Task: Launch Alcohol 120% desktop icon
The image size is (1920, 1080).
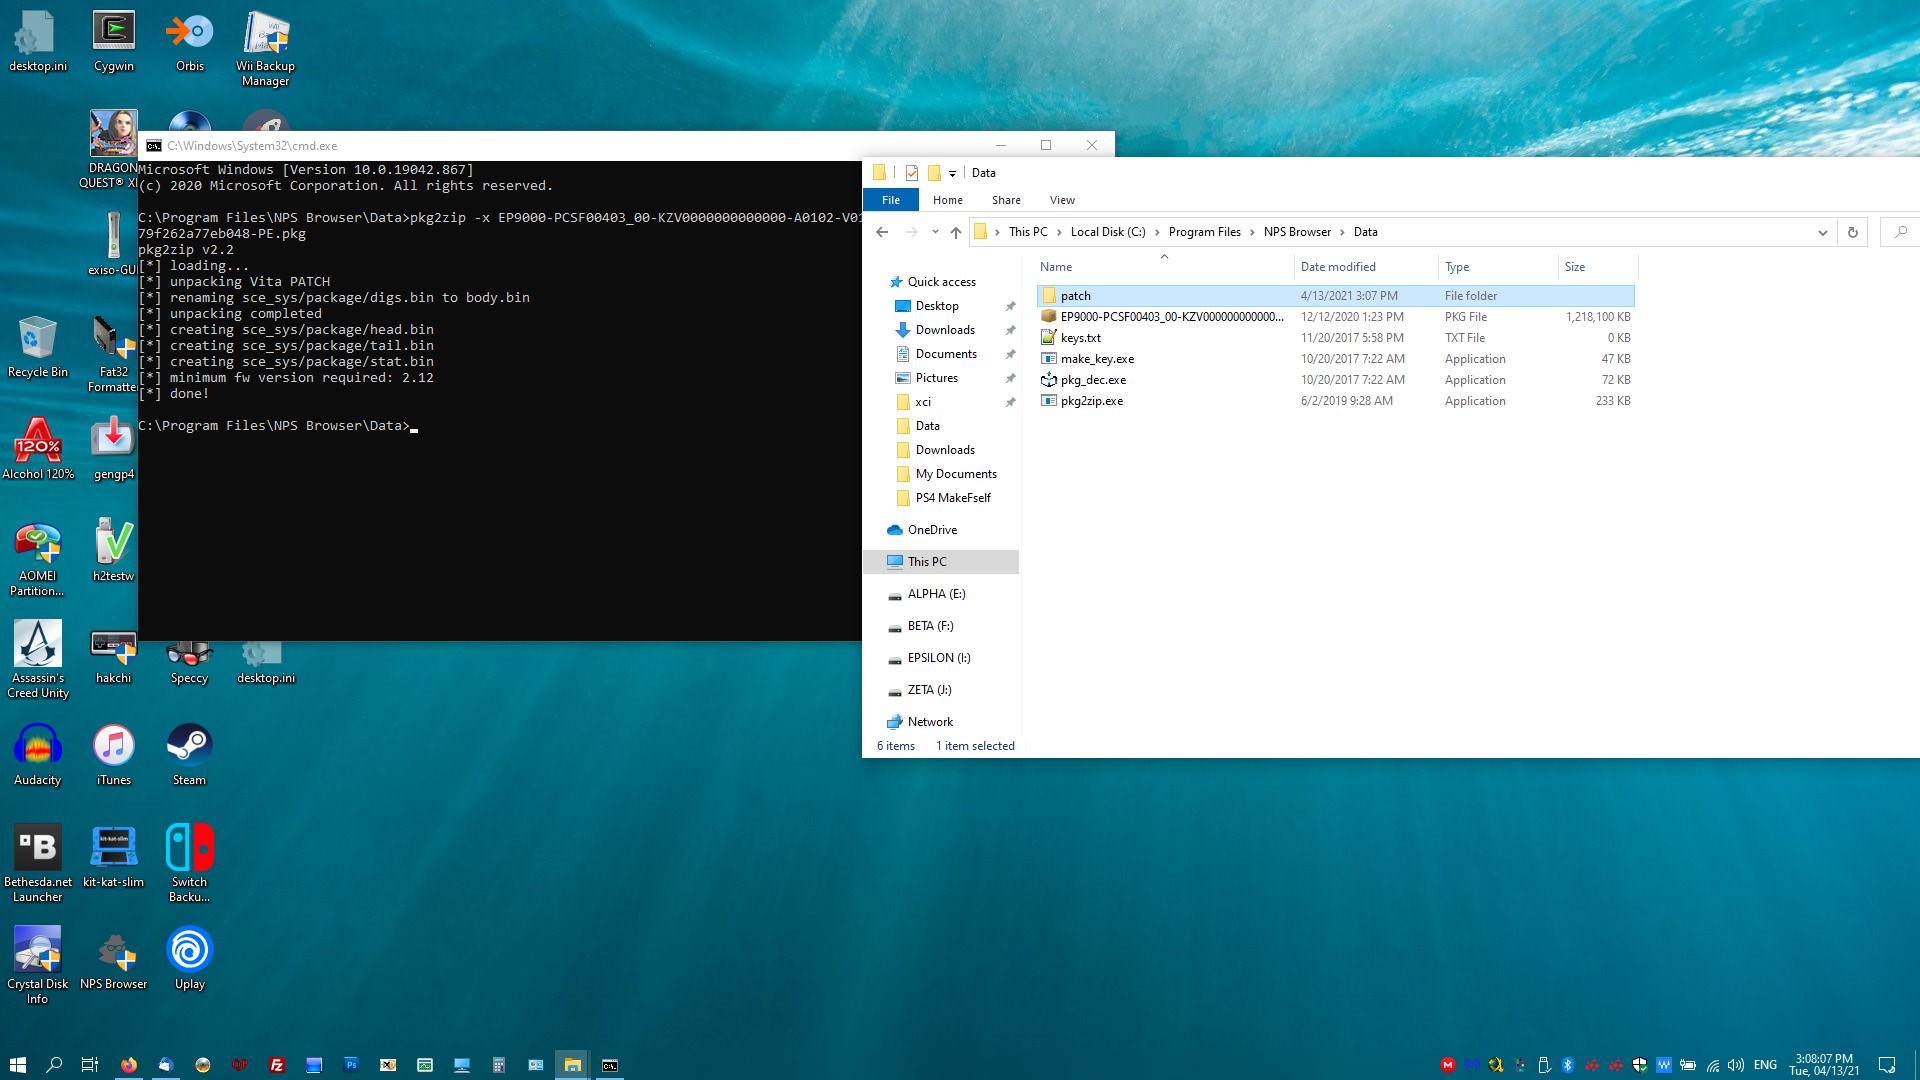Action: (x=38, y=449)
